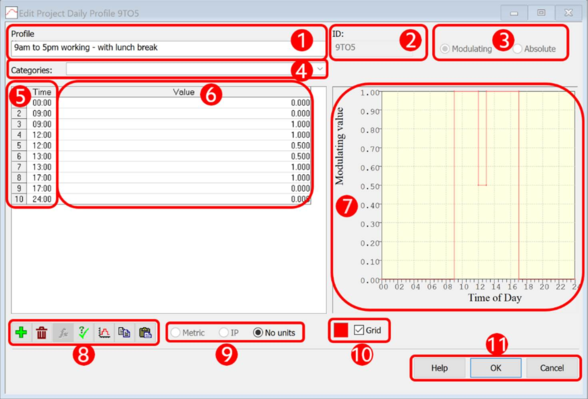Cancel the profile editing dialog

pos(552,368)
